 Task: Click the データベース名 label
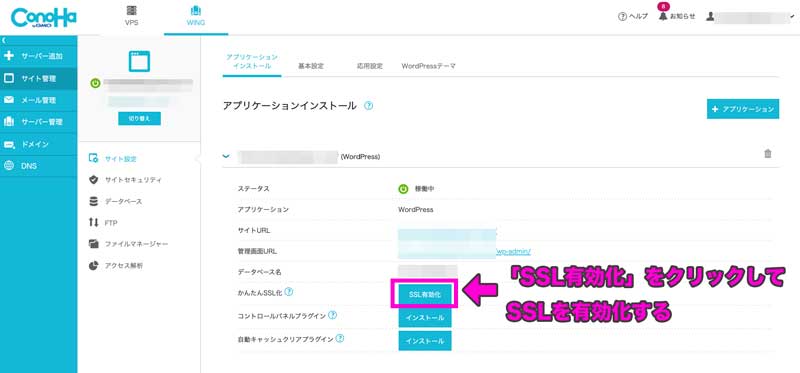pyautogui.click(x=259, y=272)
